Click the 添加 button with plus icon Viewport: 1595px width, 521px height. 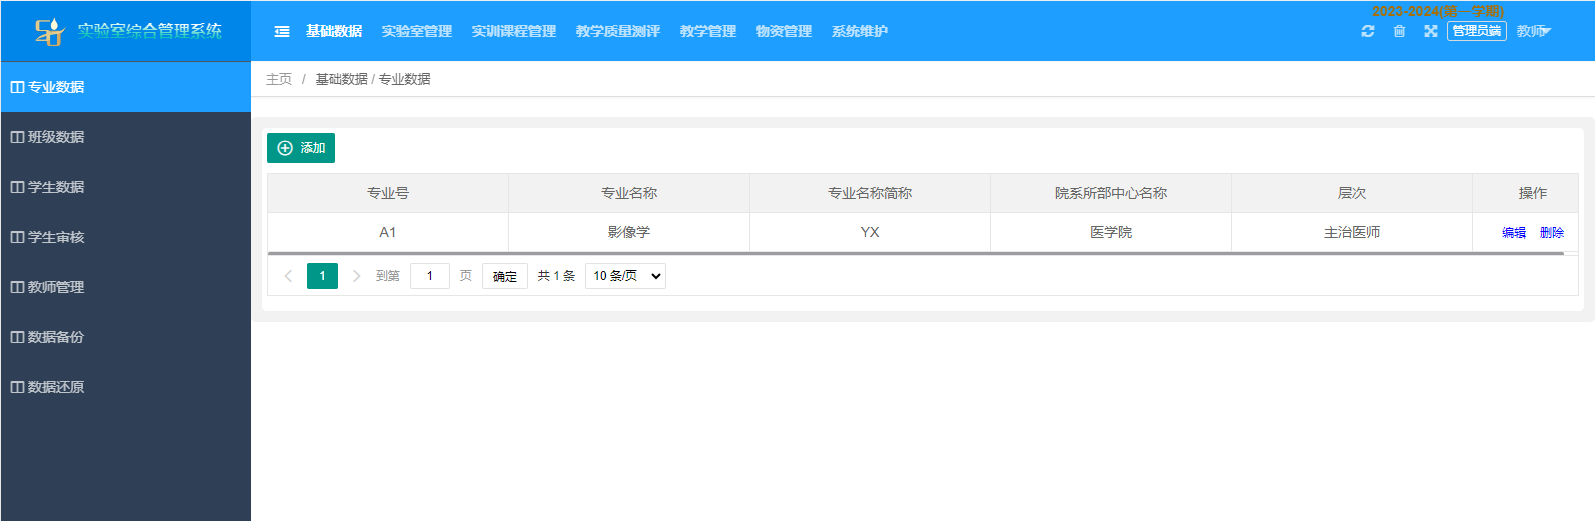pyautogui.click(x=301, y=148)
